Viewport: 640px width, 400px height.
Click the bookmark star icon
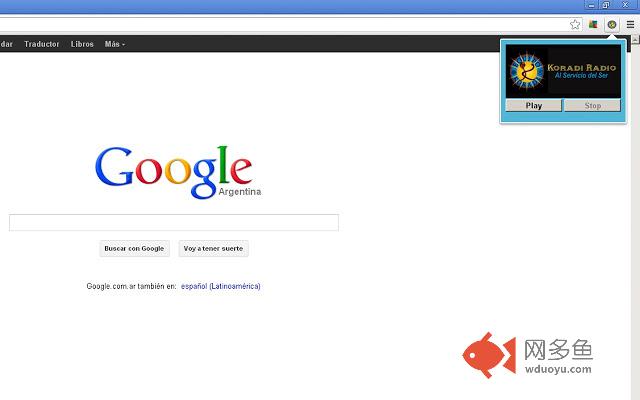click(575, 24)
